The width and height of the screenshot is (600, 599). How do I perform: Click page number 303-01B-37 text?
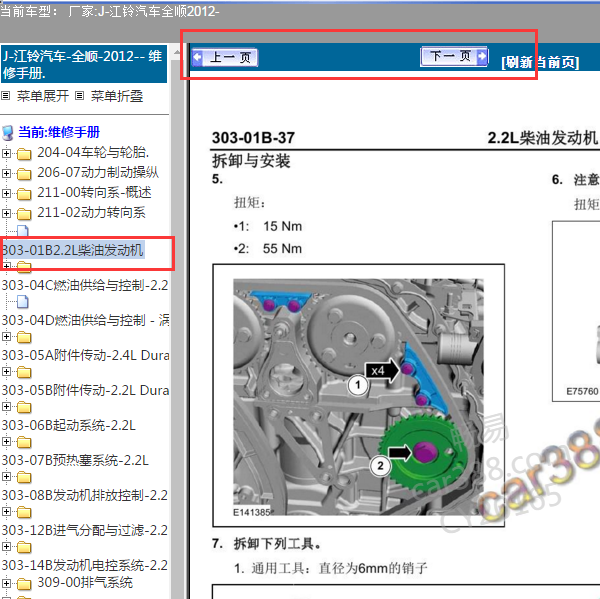253,138
